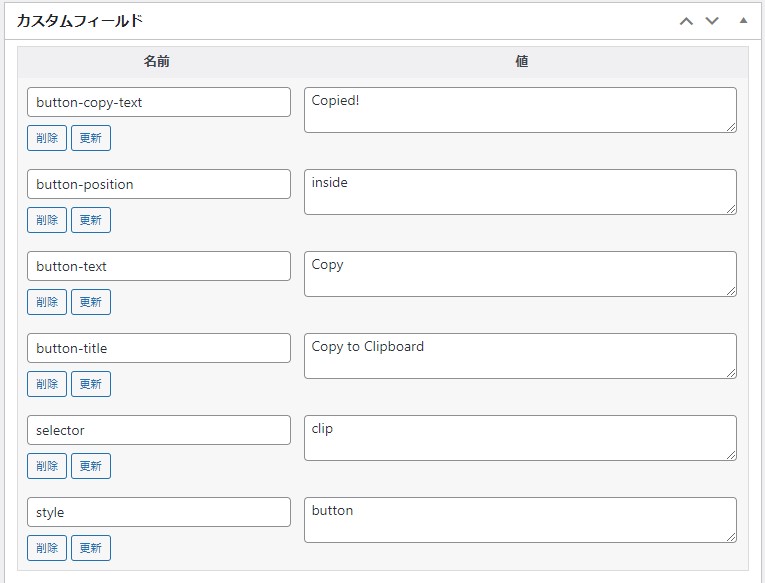
Task: Click the value textarea containing button
Action: (x=520, y=520)
